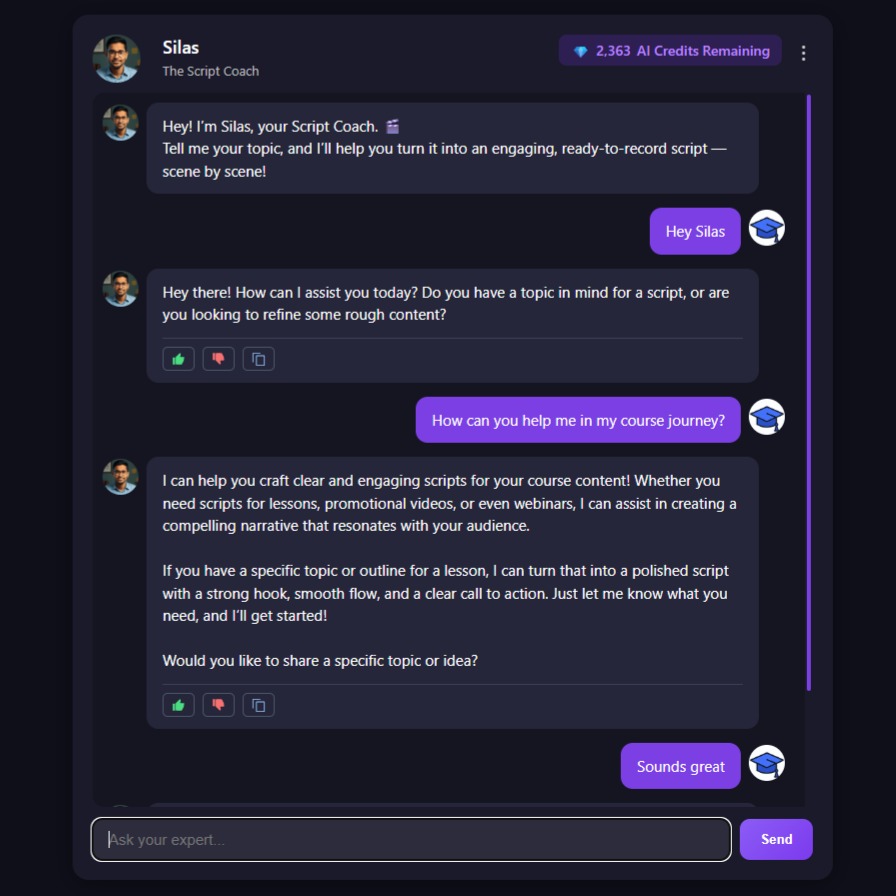Click the purple chat scrollbar
896x896 pixels.
click(809, 393)
